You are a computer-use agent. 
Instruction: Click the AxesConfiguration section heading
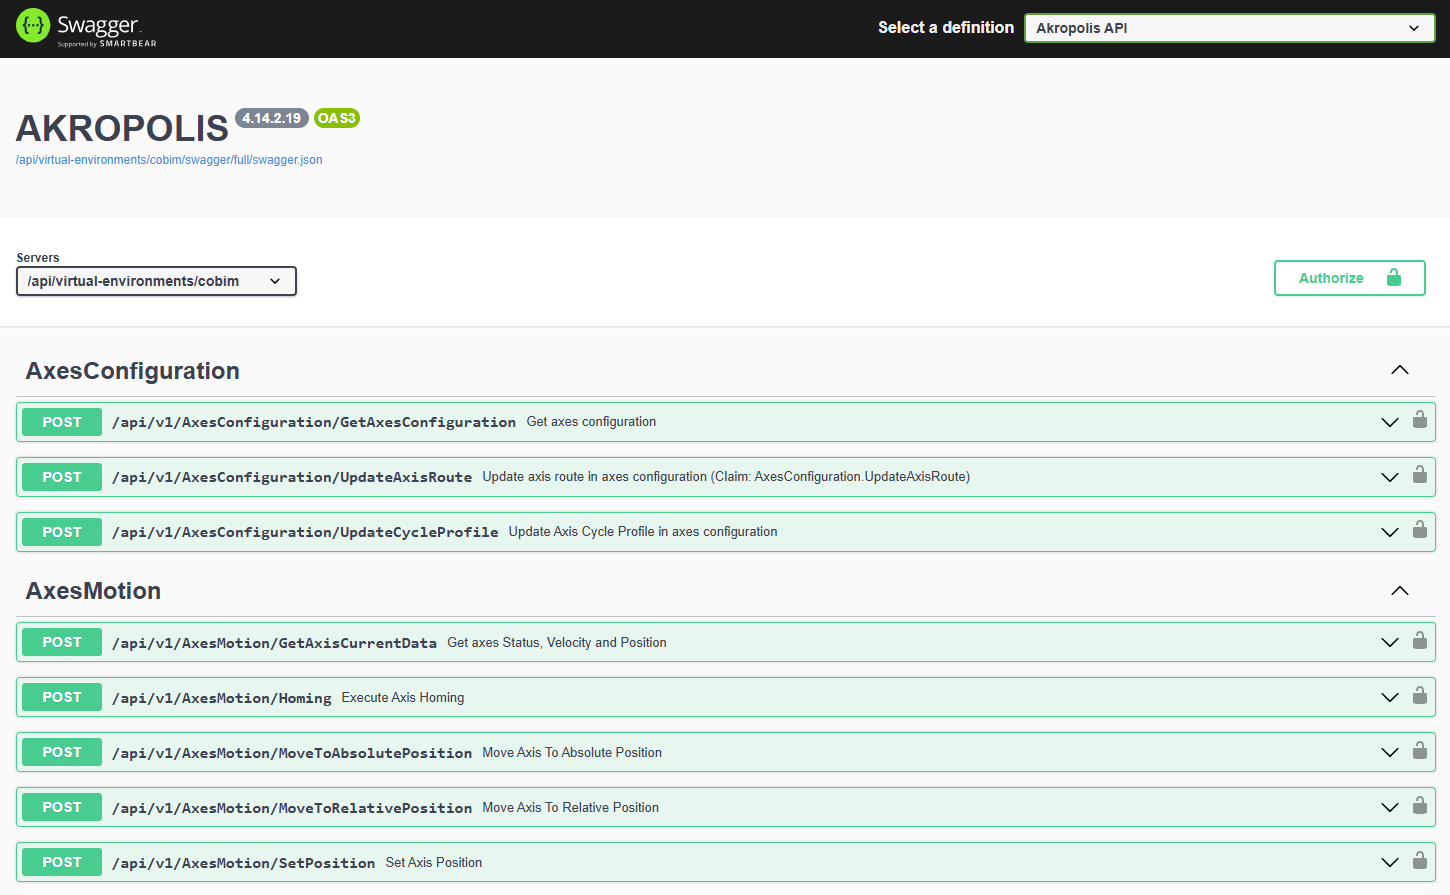click(133, 371)
